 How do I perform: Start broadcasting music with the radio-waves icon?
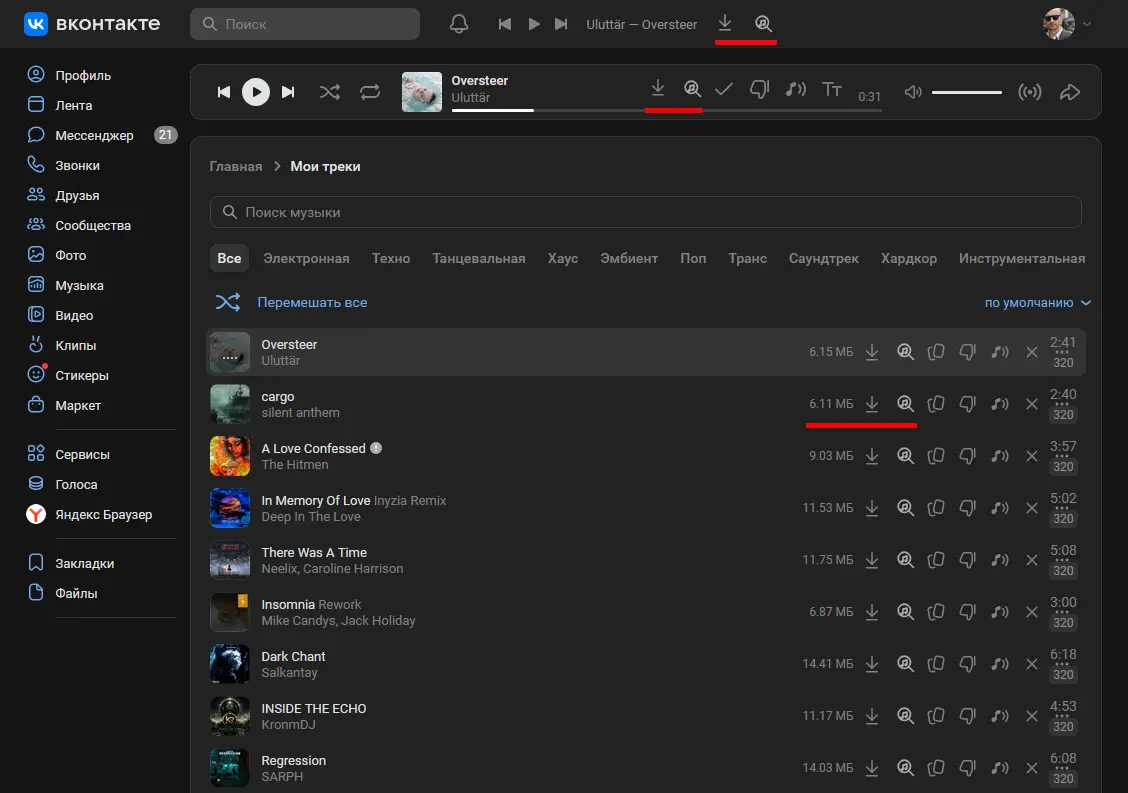coord(1029,92)
